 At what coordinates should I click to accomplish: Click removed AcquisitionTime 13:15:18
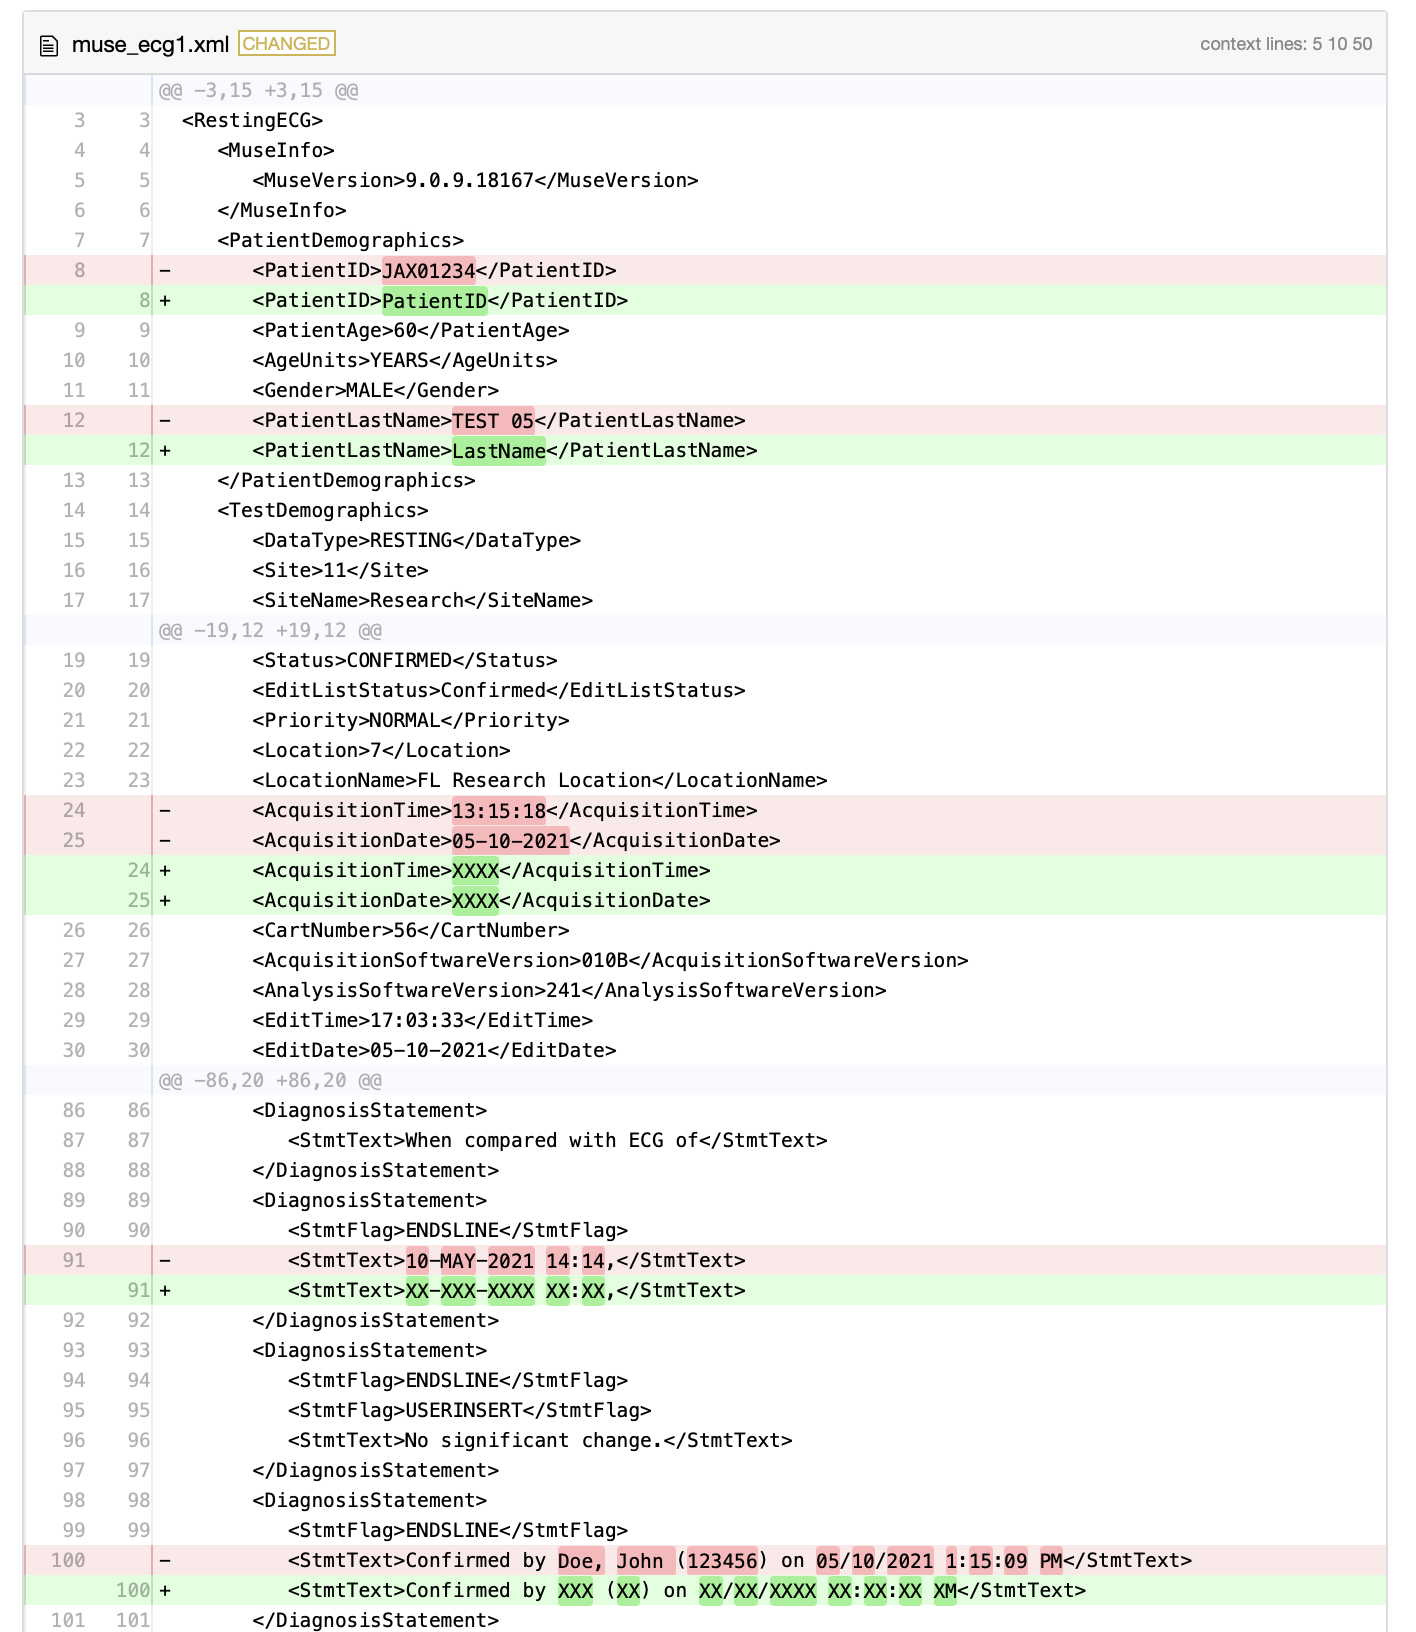(499, 810)
